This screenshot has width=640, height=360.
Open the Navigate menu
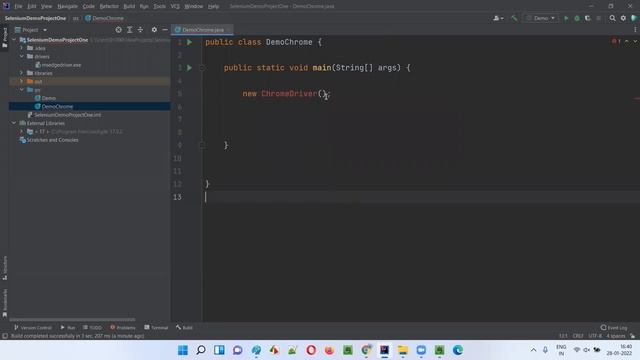[x=67, y=6]
